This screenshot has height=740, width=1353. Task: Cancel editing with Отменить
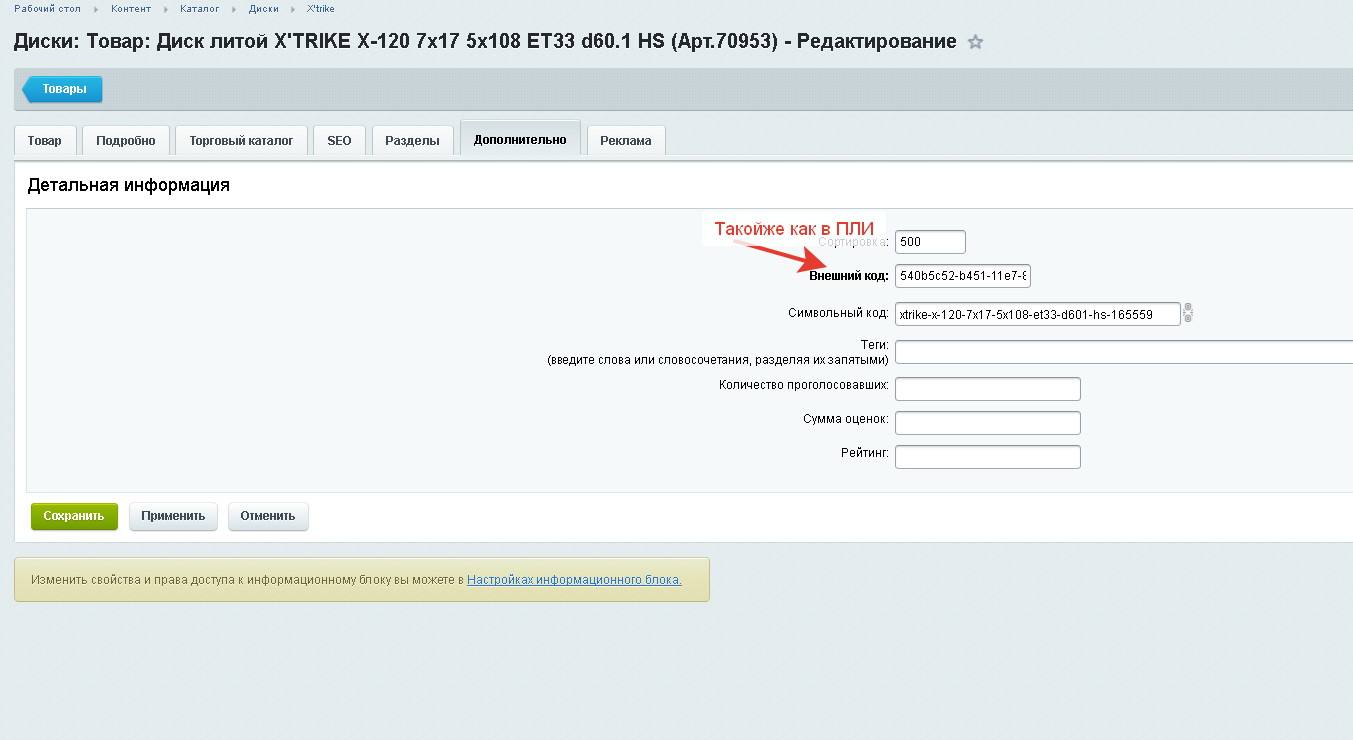pyautogui.click(x=268, y=516)
